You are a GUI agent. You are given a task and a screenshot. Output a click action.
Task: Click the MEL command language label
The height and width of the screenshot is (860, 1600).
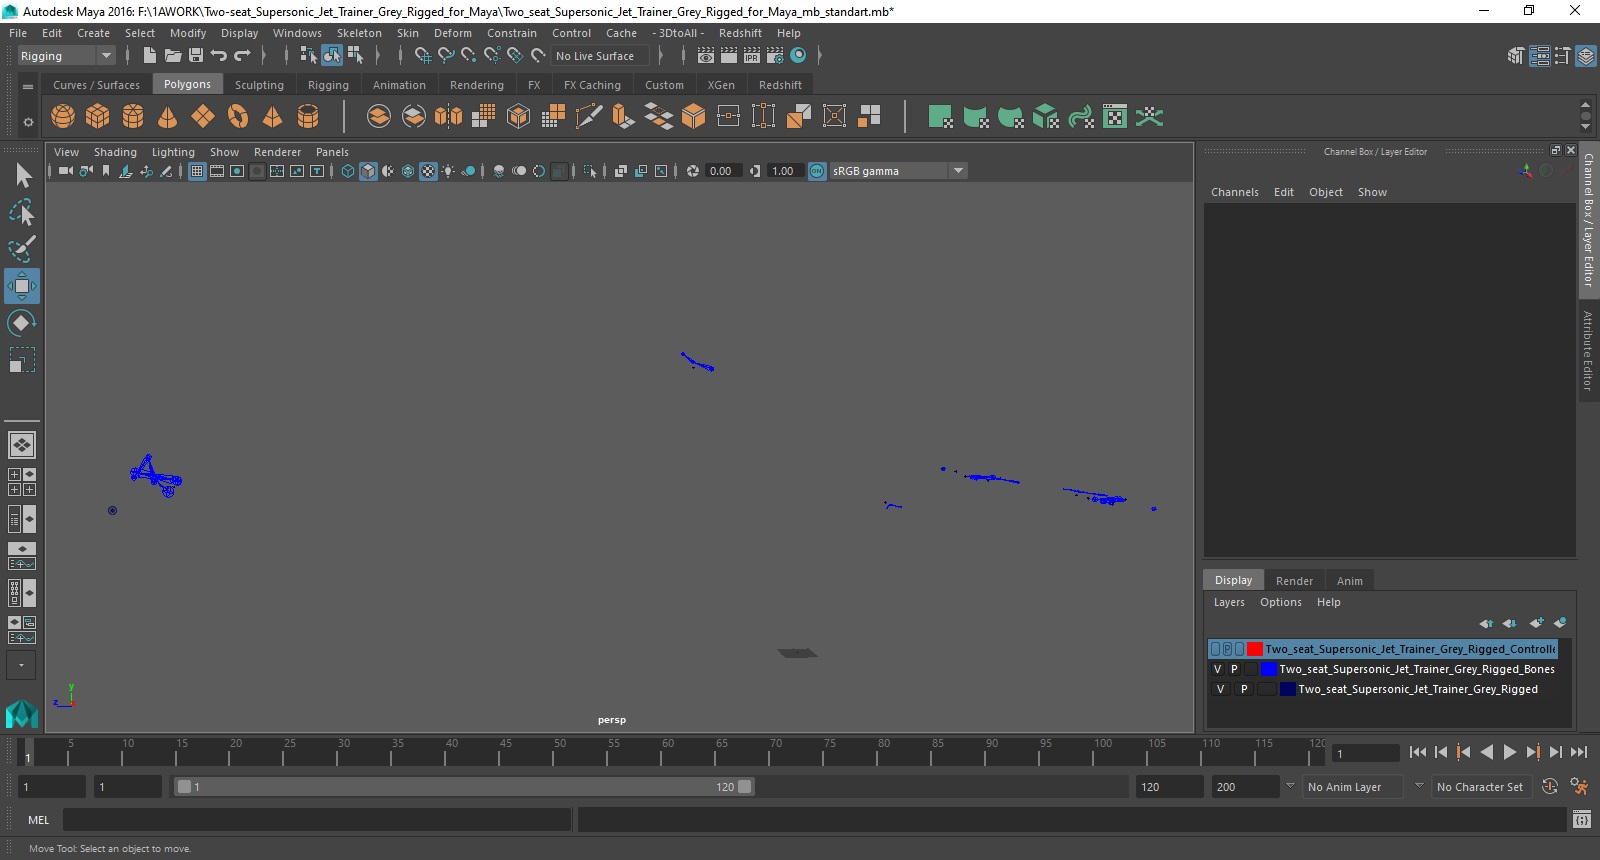coord(38,820)
